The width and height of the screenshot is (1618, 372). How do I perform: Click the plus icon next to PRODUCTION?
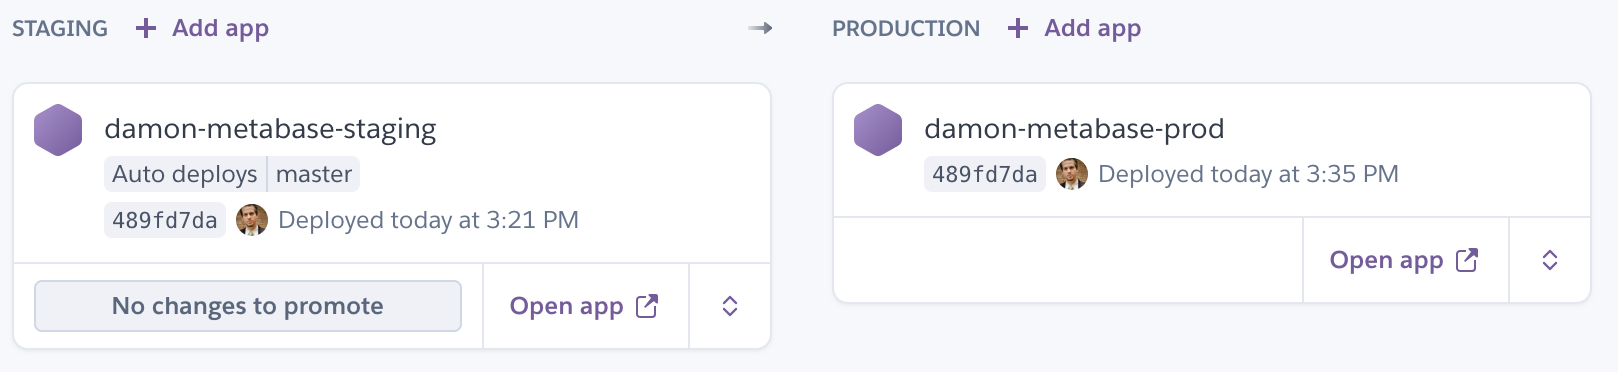coord(1018,28)
